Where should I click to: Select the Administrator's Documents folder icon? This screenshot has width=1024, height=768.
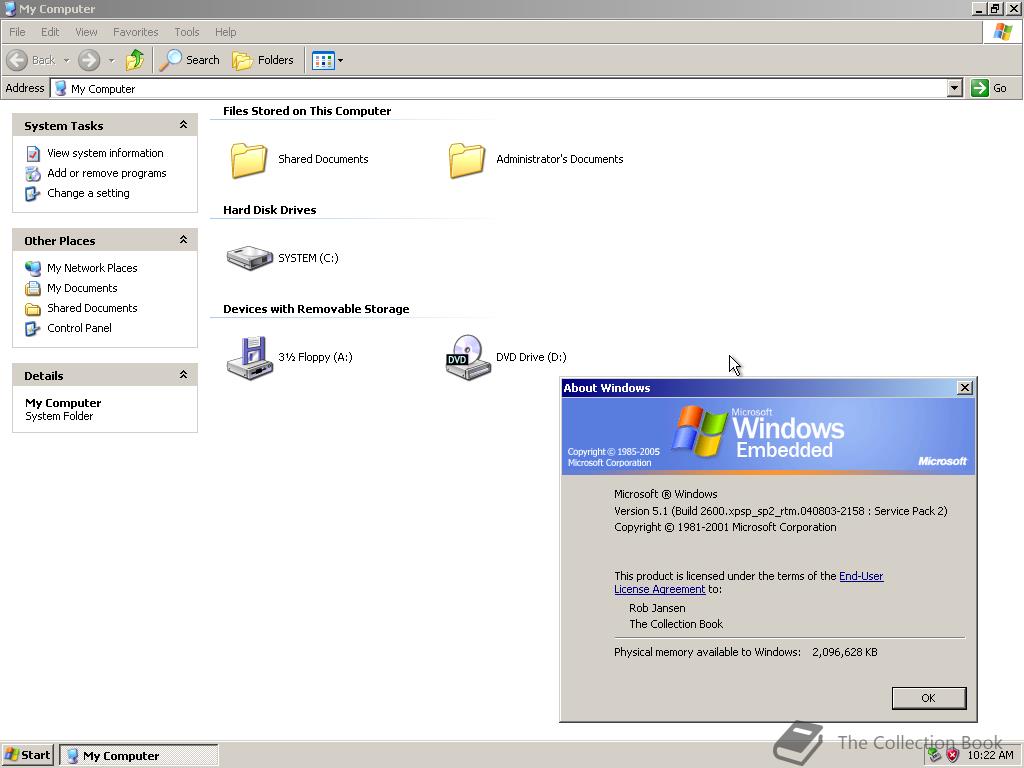(x=467, y=160)
